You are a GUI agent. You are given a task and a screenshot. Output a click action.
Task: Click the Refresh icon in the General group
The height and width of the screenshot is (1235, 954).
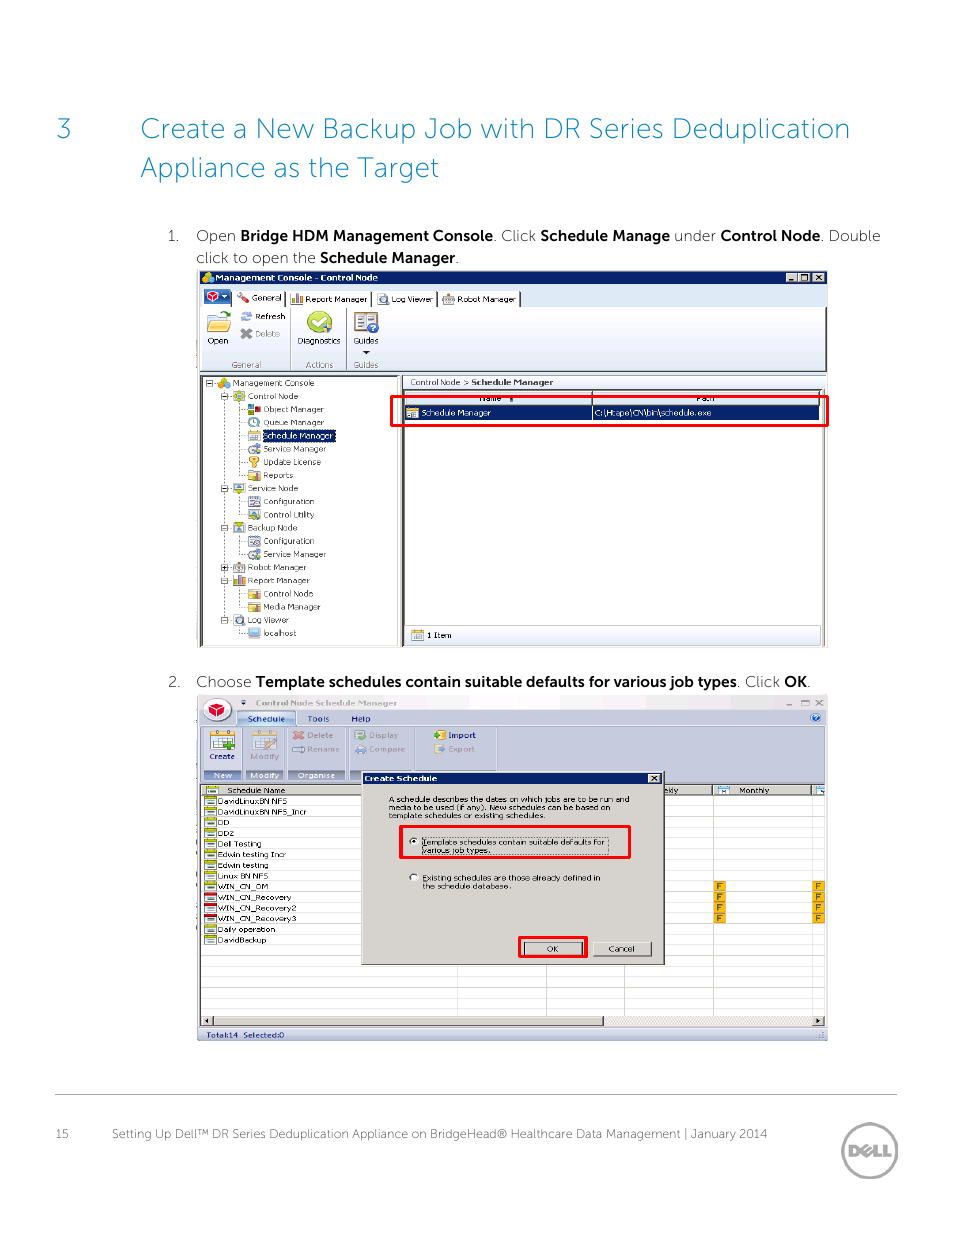click(x=246, y=316)
